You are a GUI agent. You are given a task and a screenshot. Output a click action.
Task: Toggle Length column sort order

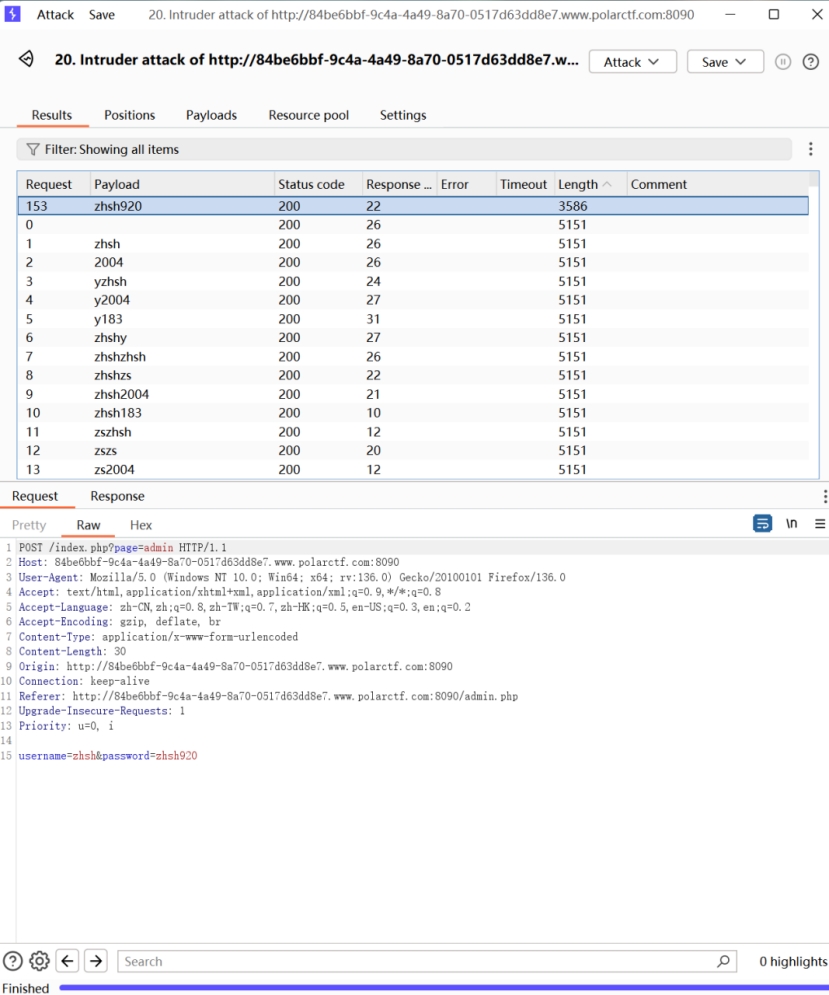click(x=590, y=184)
